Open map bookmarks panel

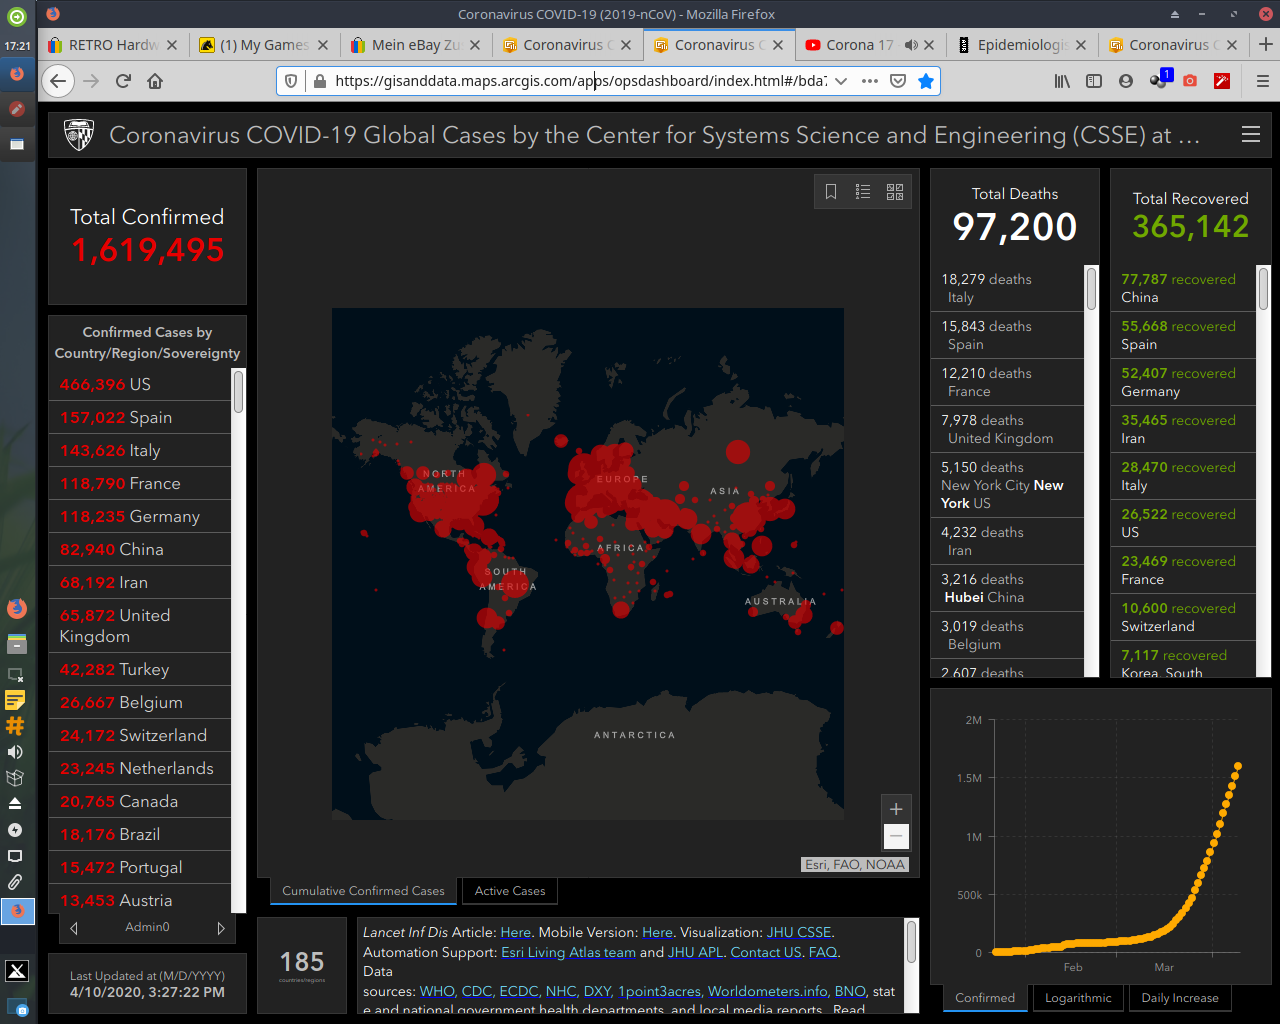pos(831,192)
